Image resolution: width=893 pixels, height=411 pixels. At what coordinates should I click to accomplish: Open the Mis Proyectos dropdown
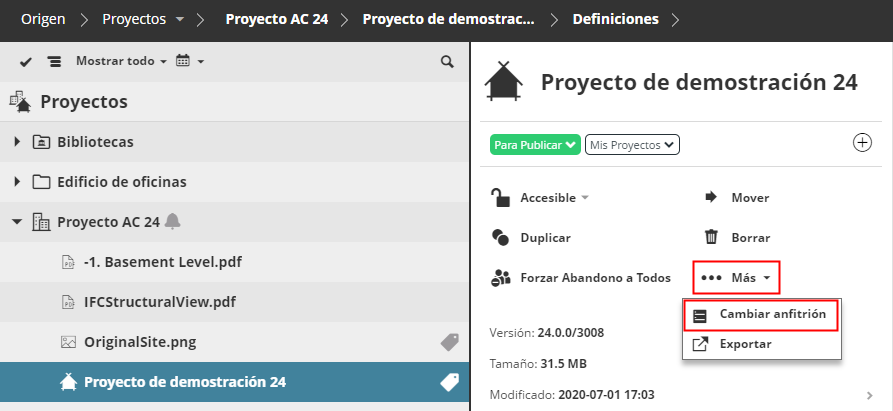pyautogui.click(x=631, y=145)
